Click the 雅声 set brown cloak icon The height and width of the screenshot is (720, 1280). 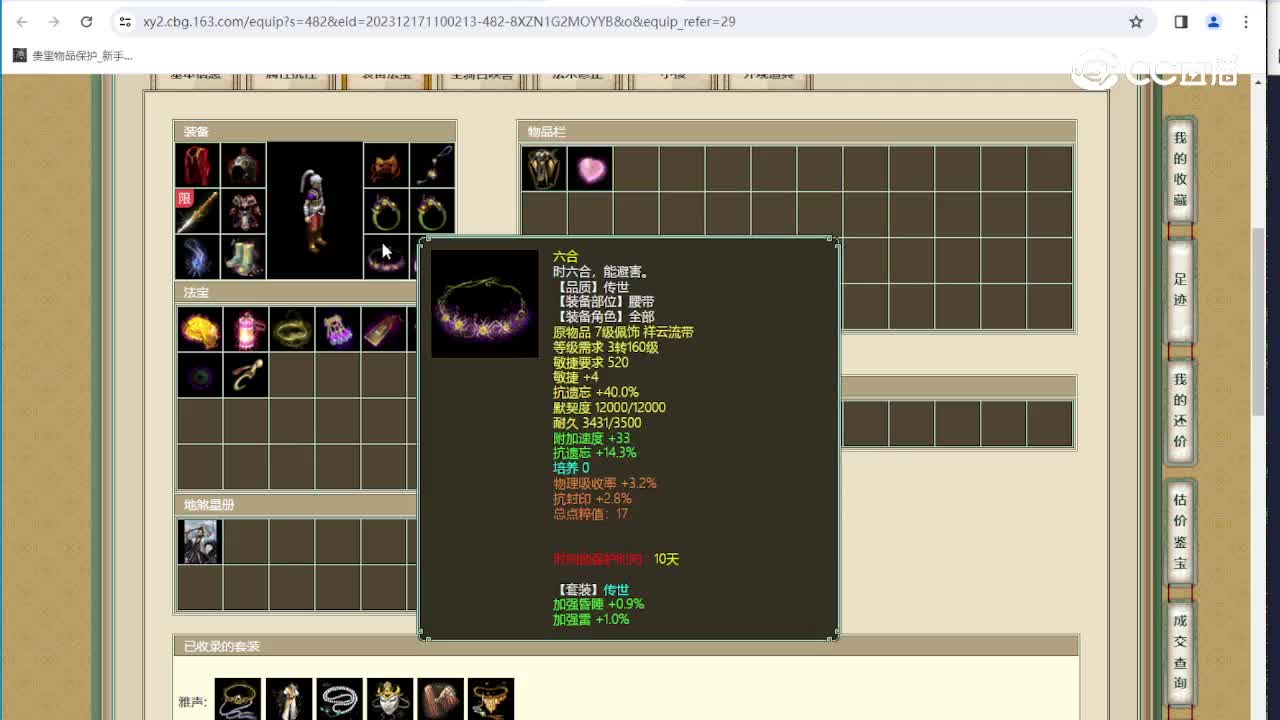(x=440, y=700)
